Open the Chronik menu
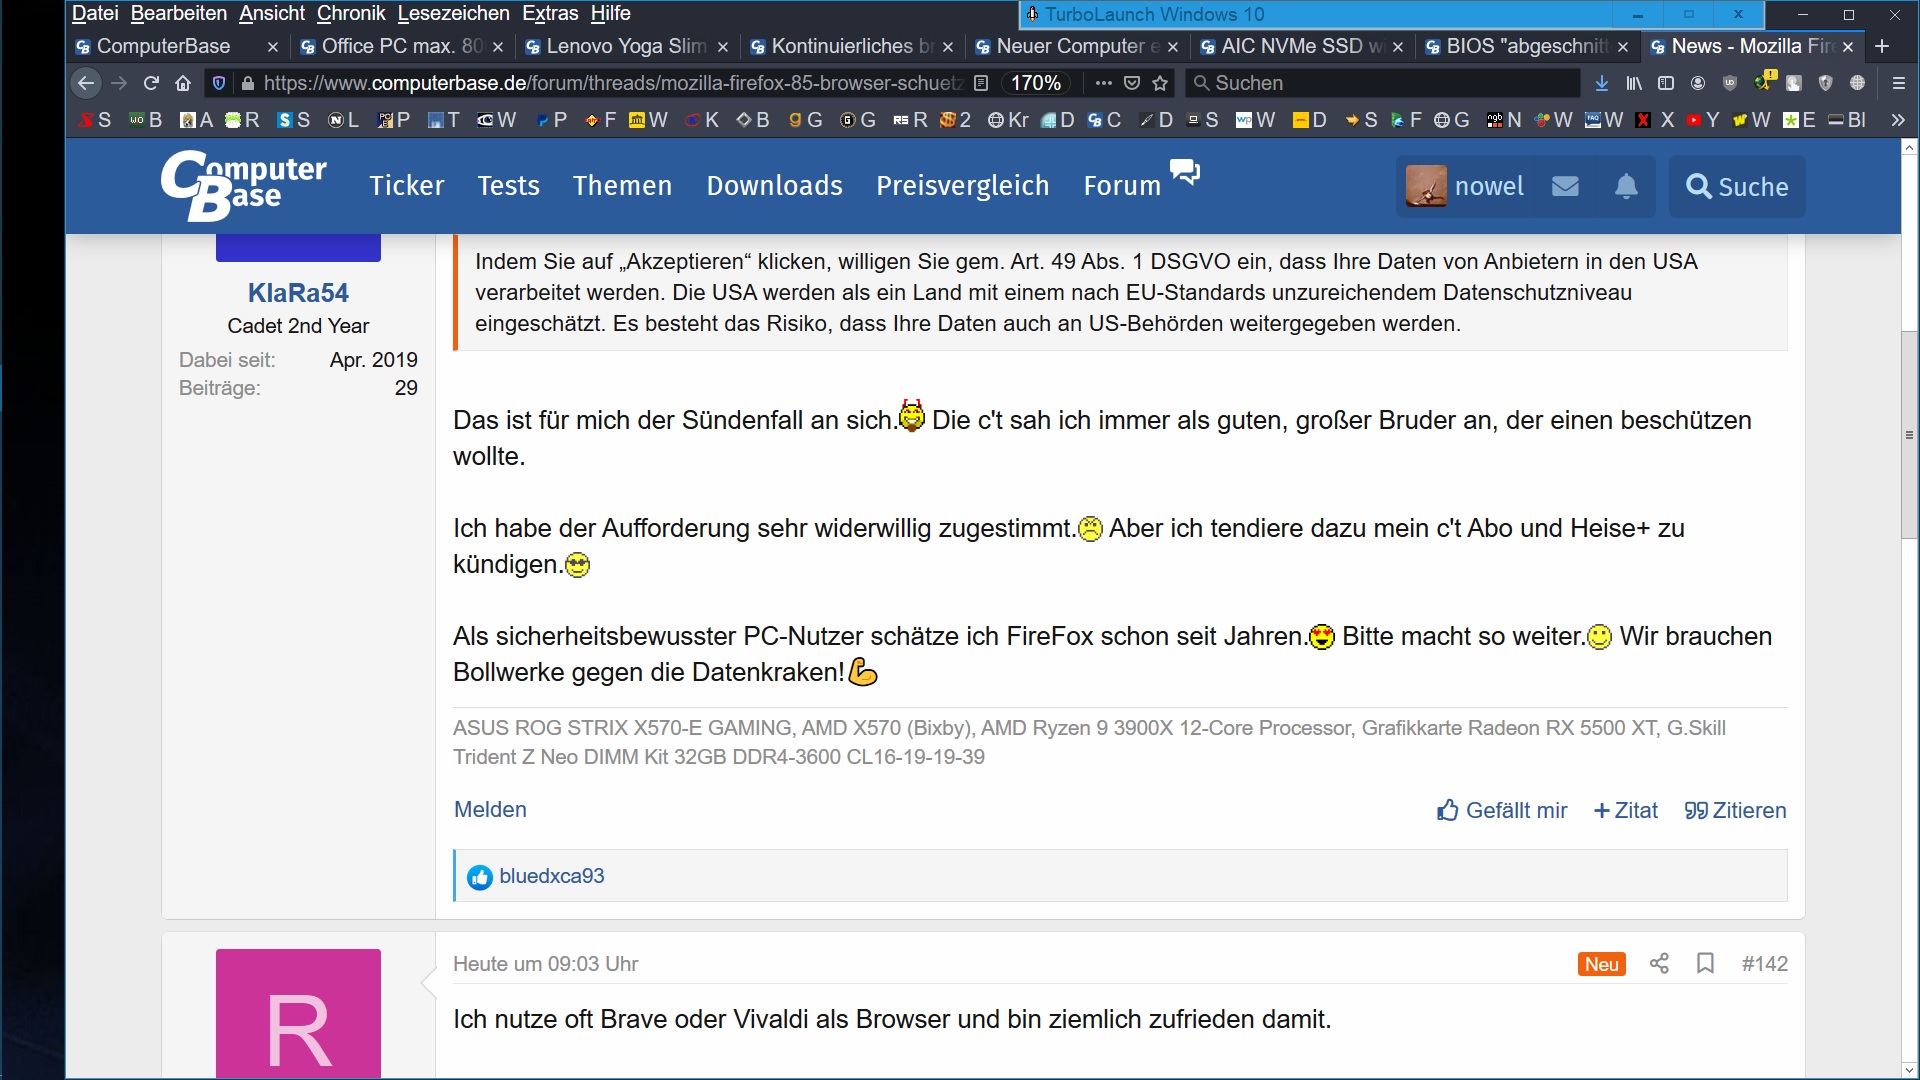 [350, 14]
